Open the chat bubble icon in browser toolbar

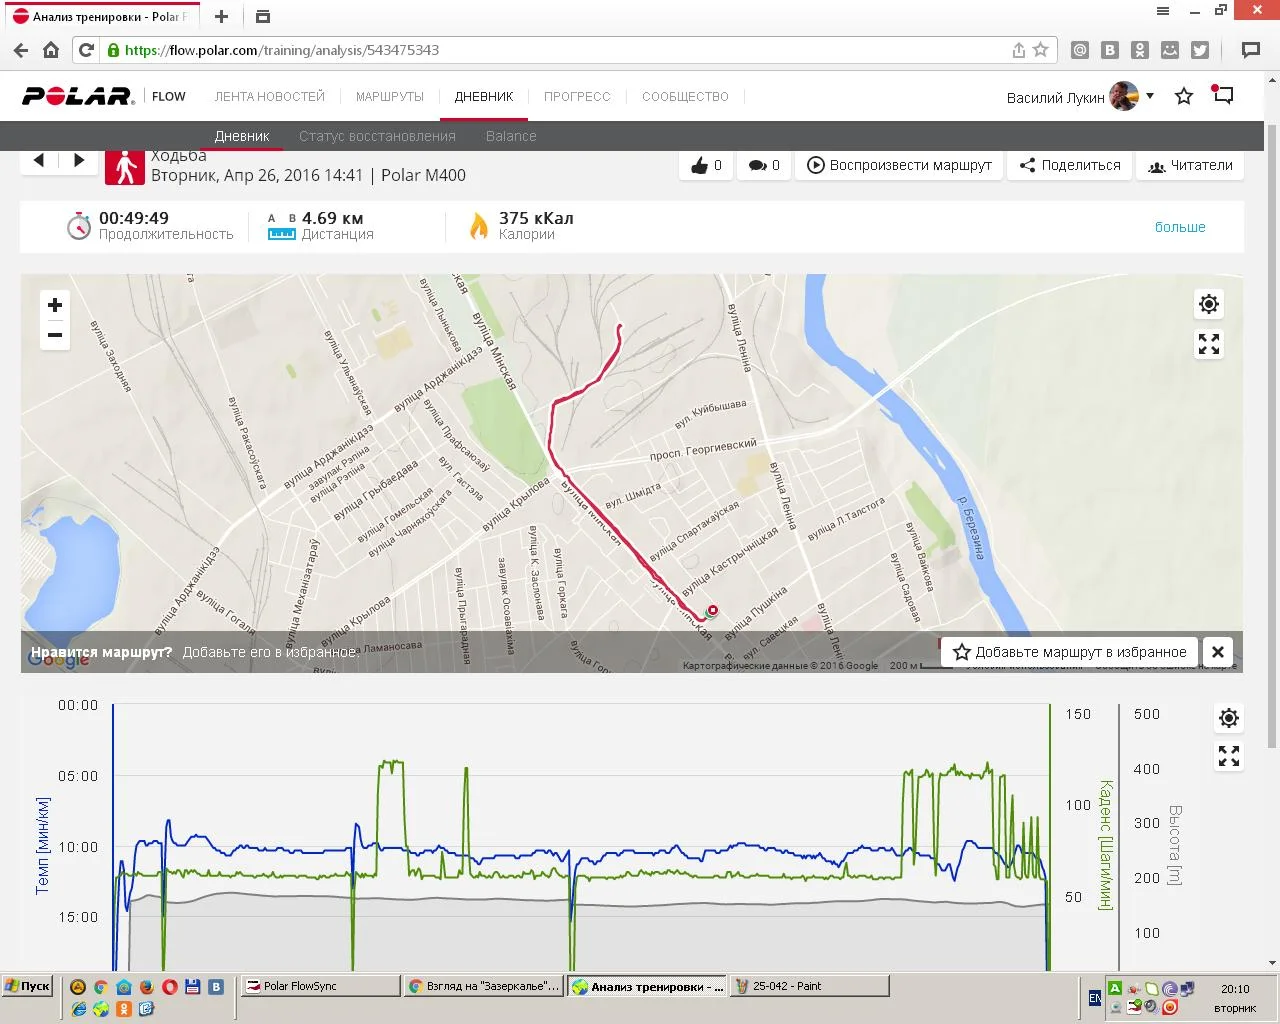click(1250, 50)
